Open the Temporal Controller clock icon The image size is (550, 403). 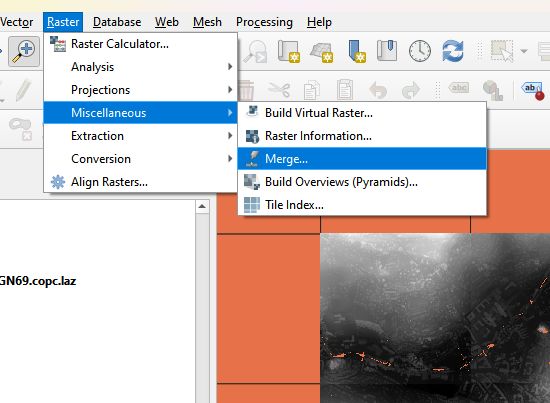click(420, 51)
